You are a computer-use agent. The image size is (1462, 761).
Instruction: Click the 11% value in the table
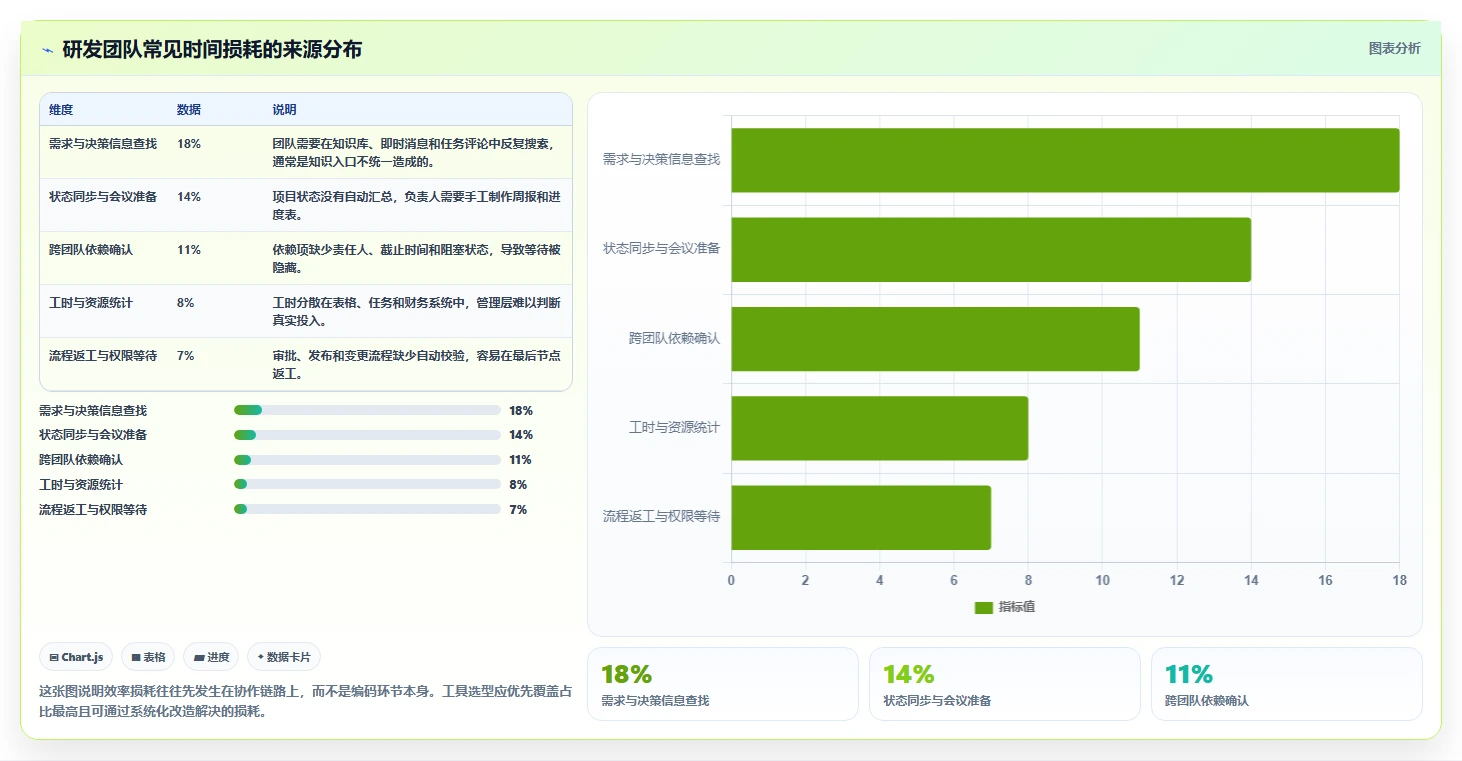[x=189, y=250]
